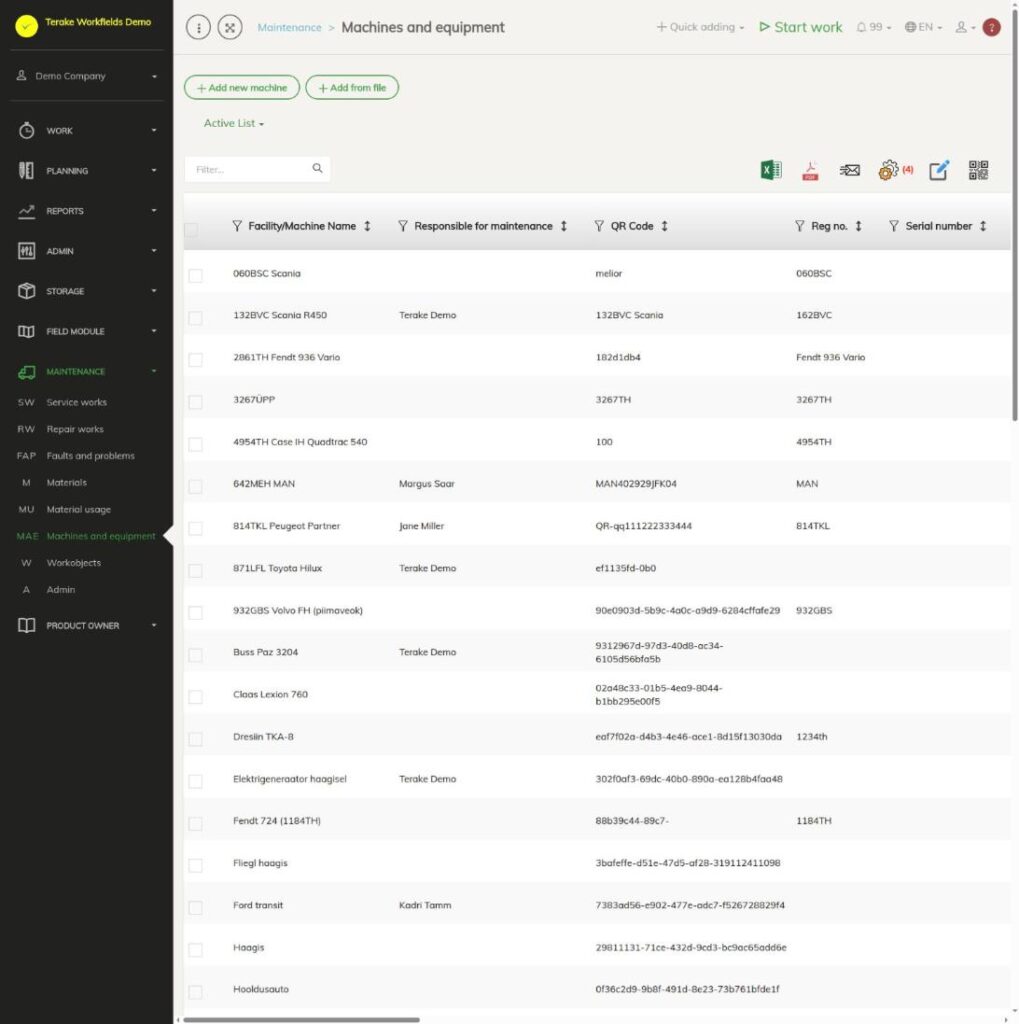Screen dimensions: 1019x1024
Task: Open Workobjects in sidebar
Action: point(74,563)
